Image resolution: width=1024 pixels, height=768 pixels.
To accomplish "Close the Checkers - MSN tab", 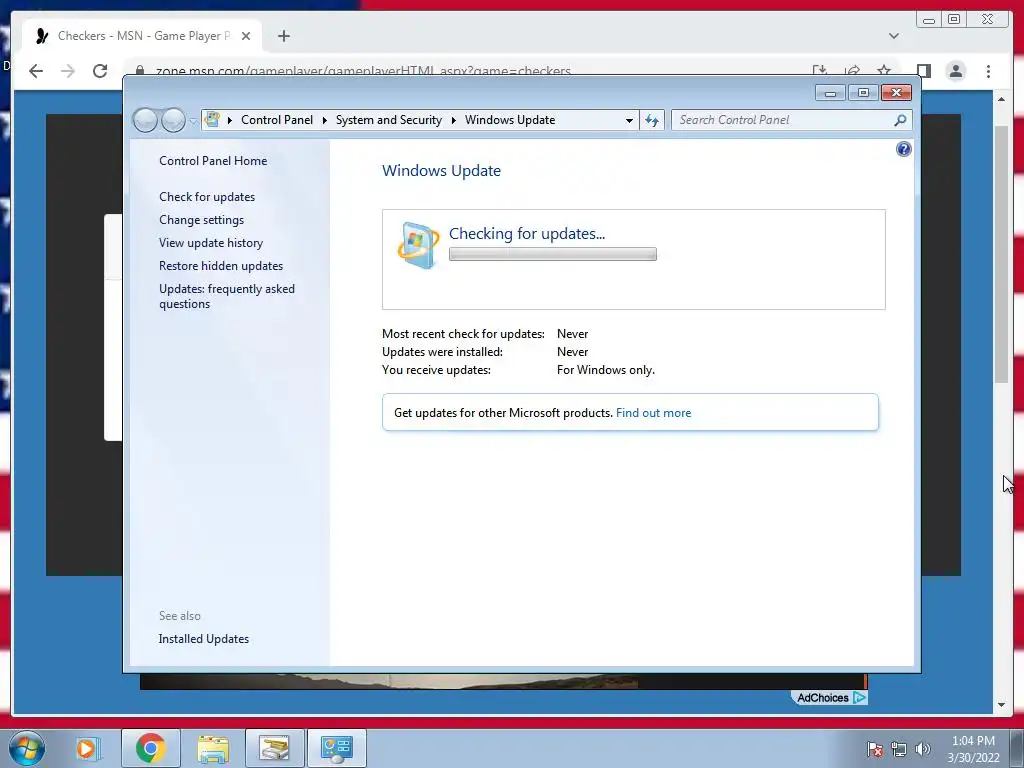I will point(246,36).
